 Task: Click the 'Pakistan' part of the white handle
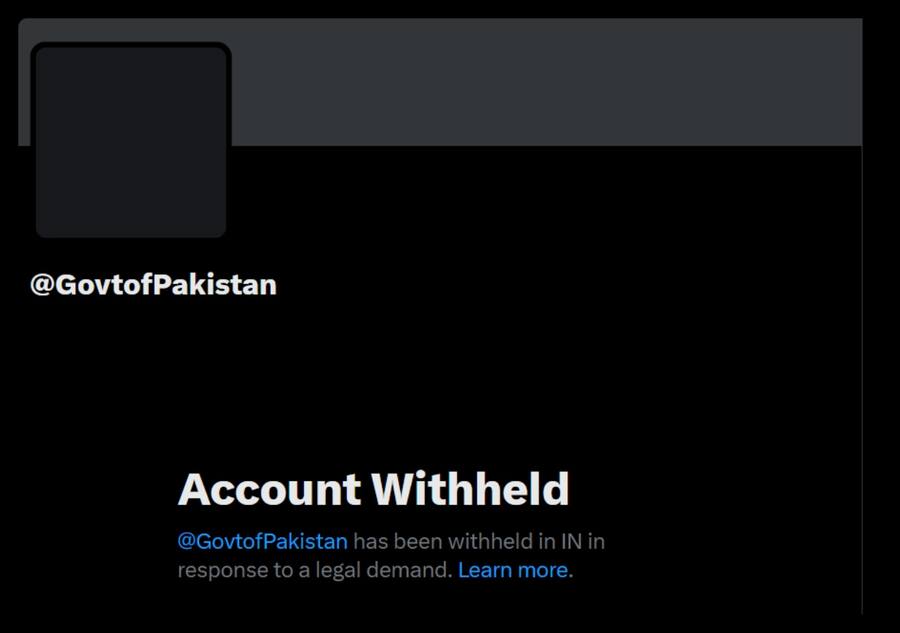[215, 285]
